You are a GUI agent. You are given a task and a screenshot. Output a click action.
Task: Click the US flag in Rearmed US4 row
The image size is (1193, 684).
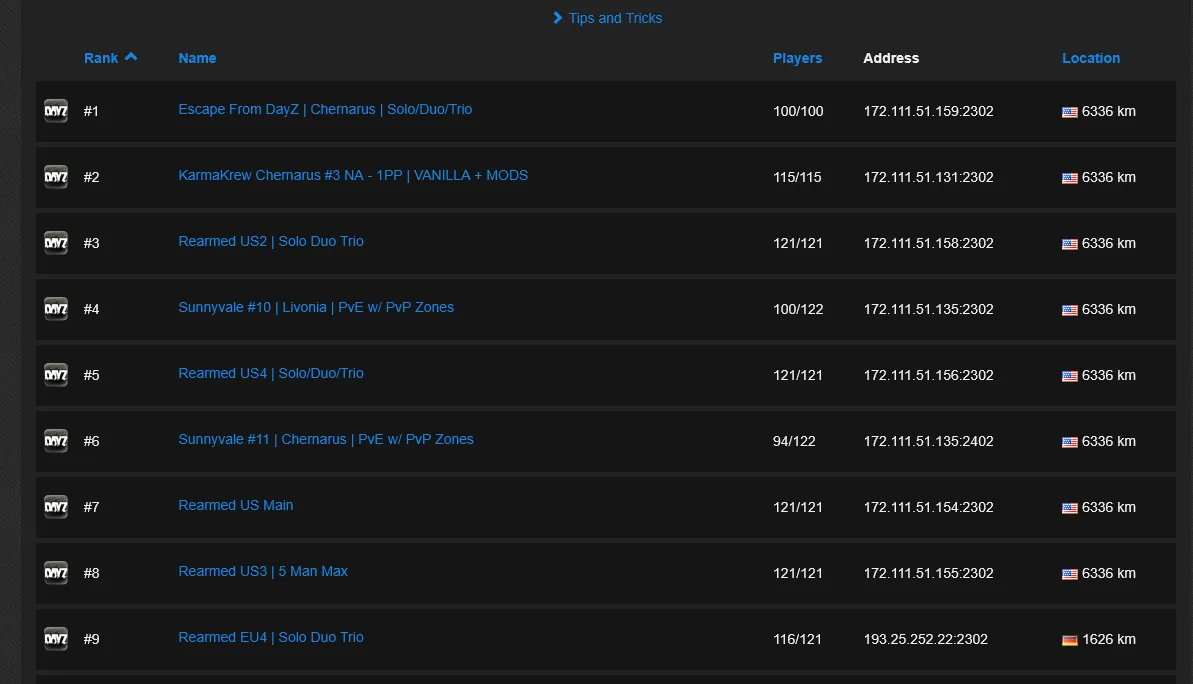(x=1070, y=376)
